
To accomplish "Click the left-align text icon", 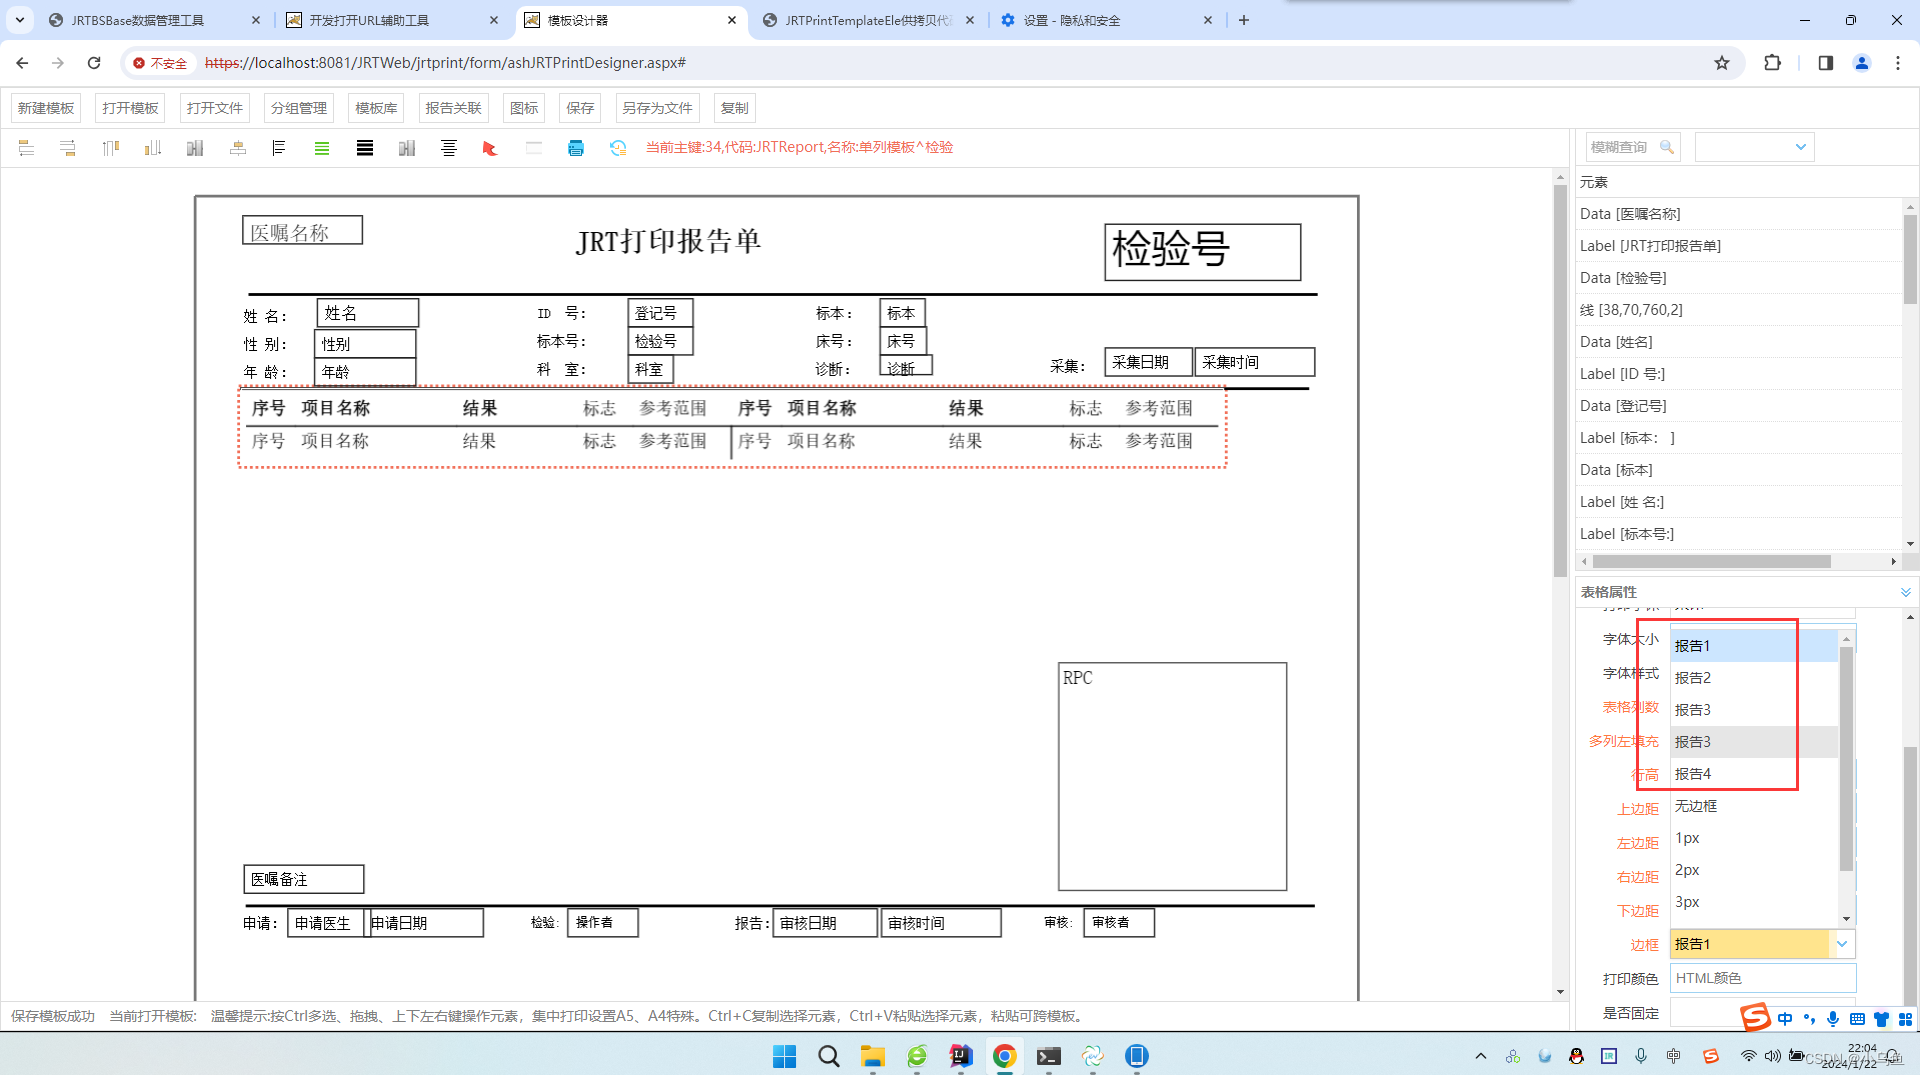I will pyautogui.click(x=279, y=148).
